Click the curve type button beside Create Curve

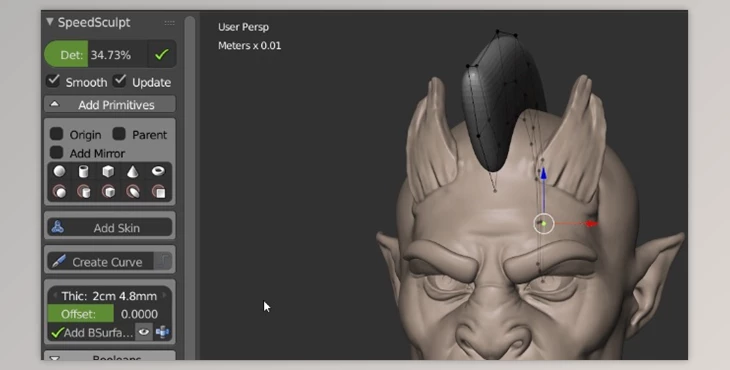(163, 262)
